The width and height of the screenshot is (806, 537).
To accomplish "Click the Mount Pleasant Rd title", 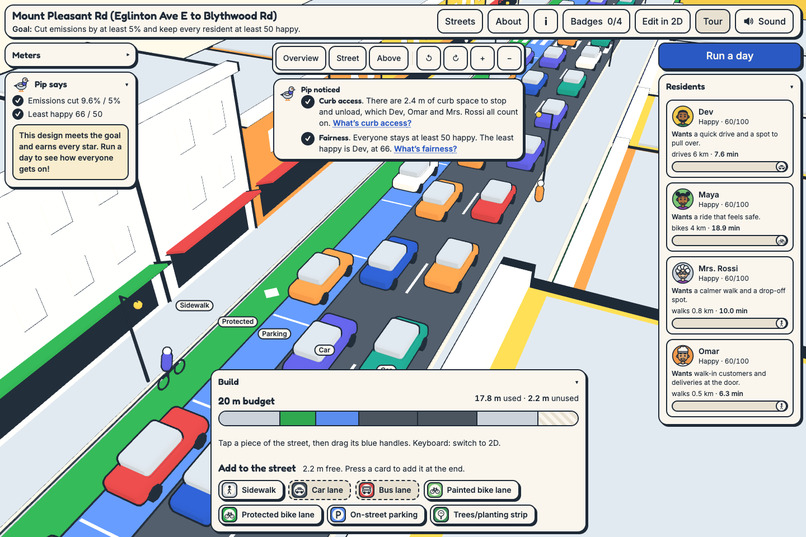I will [x=144, y=16].
